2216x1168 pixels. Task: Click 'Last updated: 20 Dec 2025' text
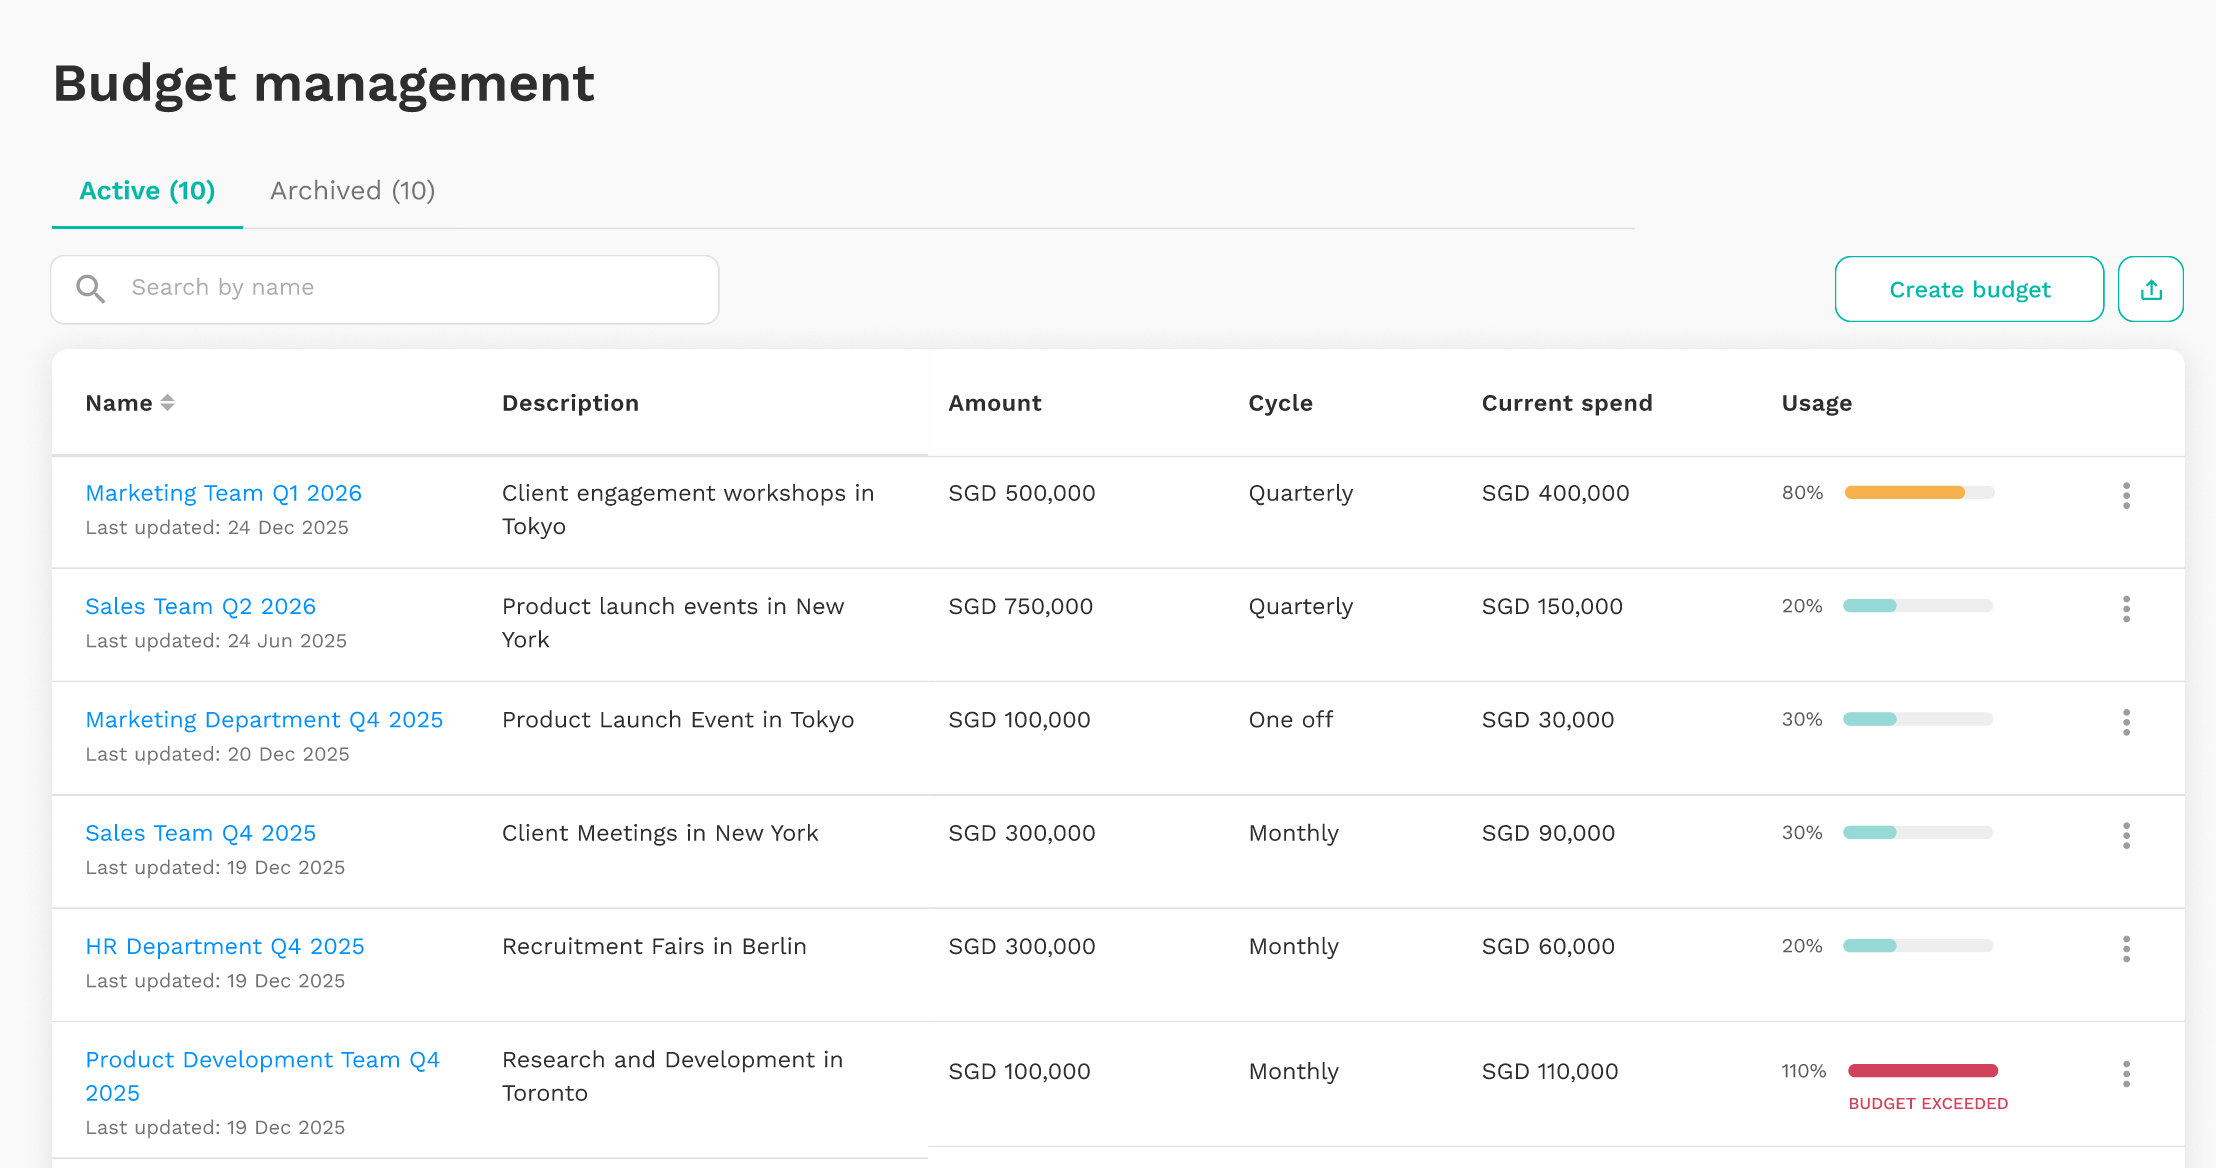217,754
